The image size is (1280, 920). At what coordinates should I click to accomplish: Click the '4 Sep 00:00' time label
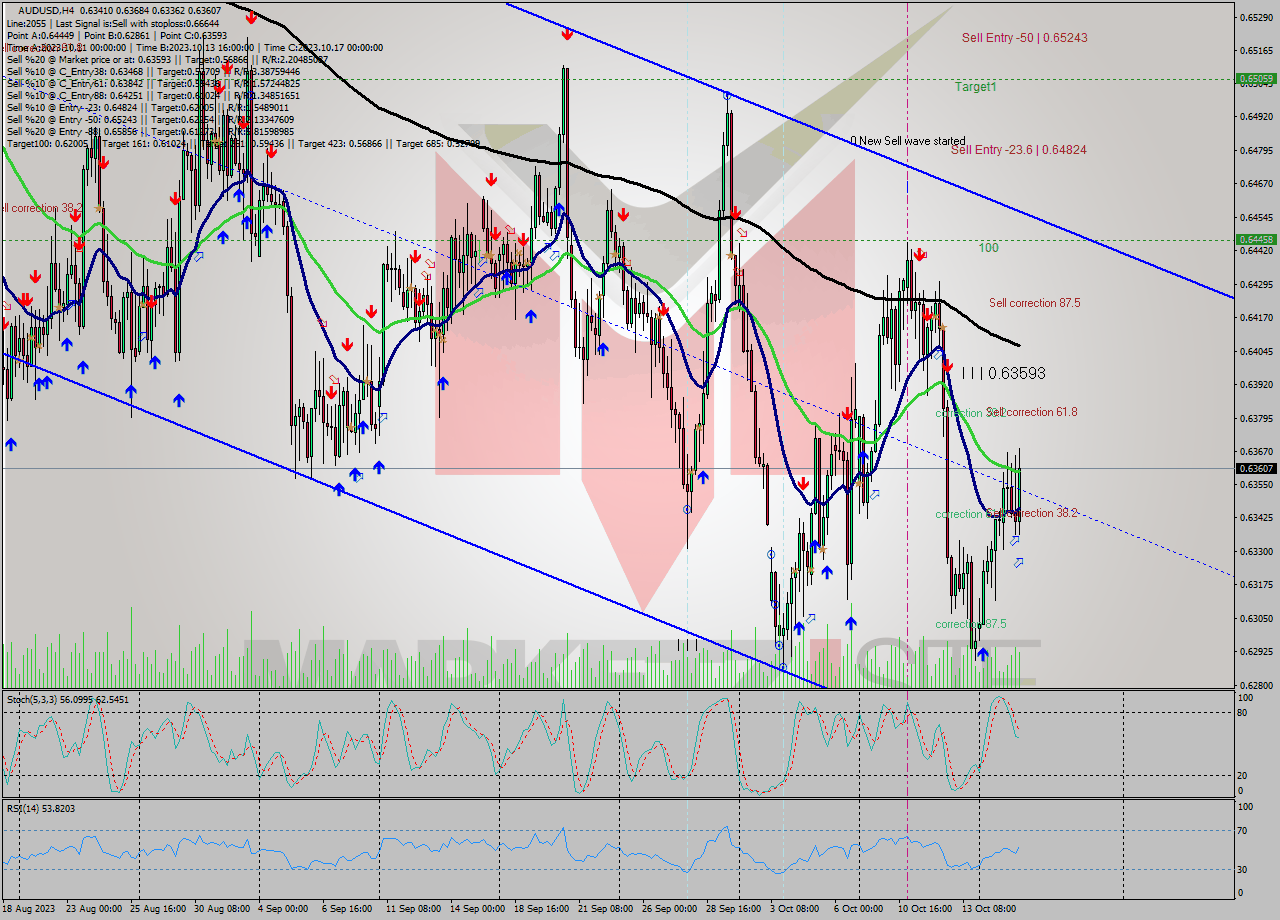[x=283, y=908]
